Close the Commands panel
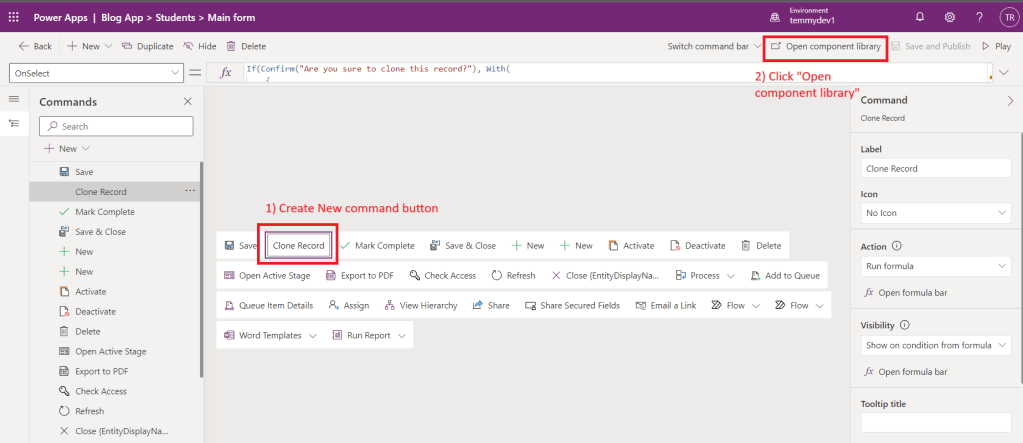Screen dimensions: 1023x443 coord(188,101)
